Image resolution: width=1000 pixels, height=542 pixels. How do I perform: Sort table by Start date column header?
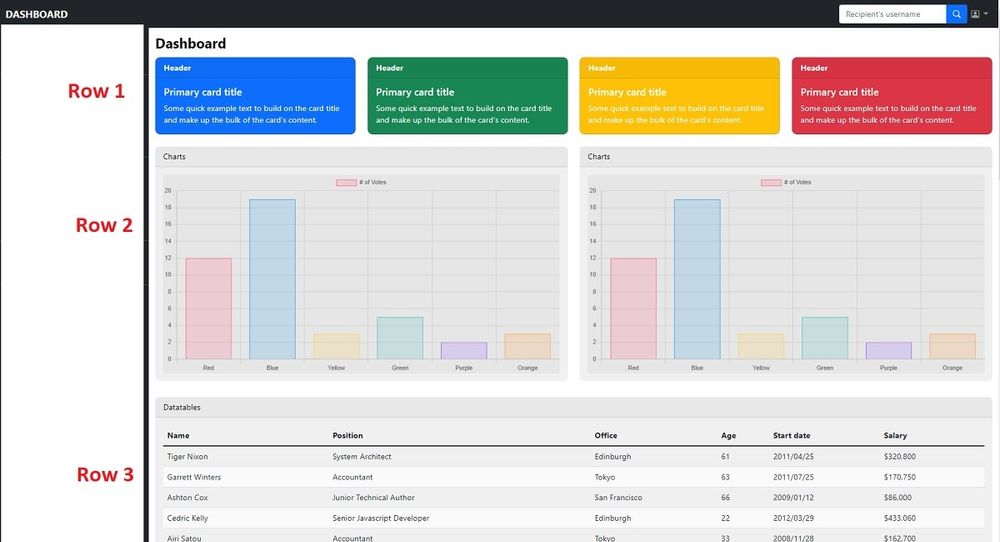(x=791, y=436)
